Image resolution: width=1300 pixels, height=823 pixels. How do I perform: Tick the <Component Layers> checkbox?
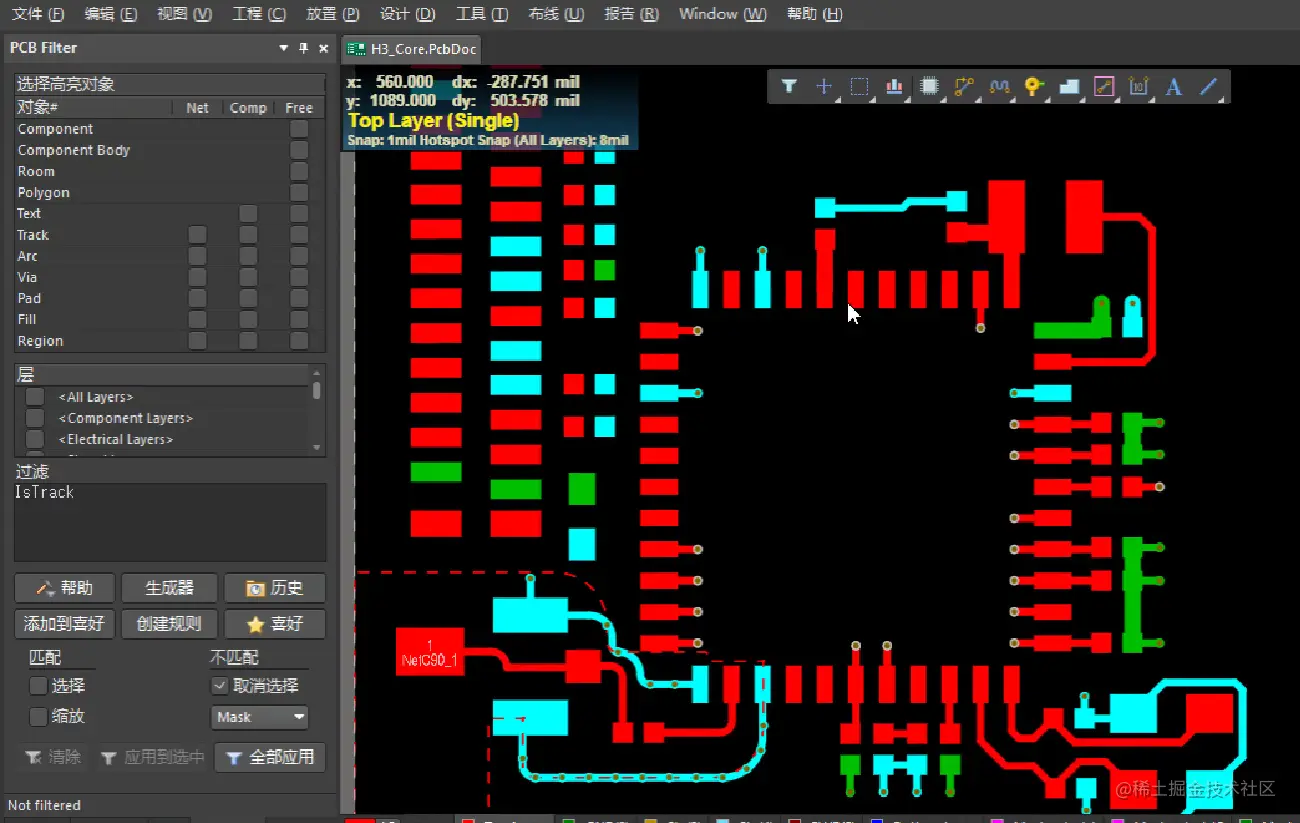click(x=35, y=418)
